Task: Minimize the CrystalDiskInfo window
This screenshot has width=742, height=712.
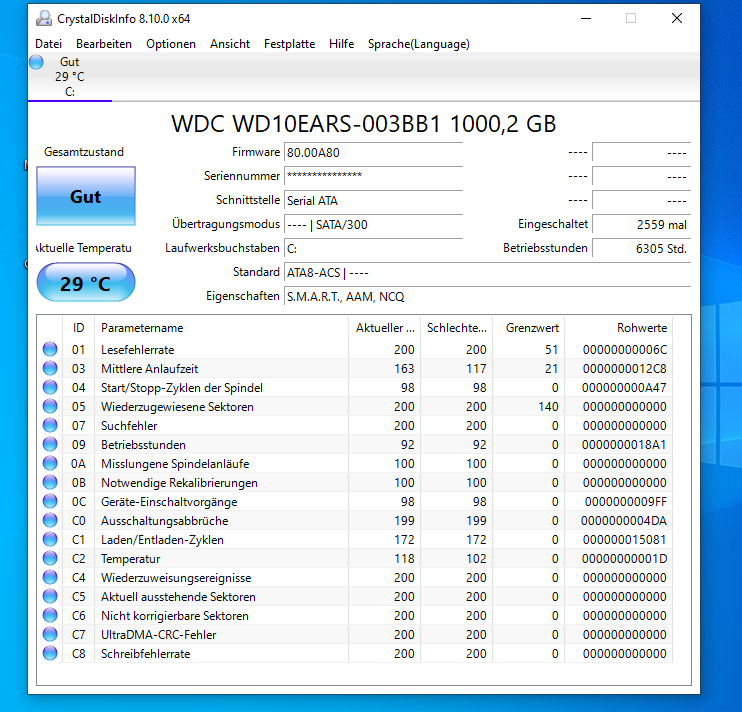Action: point(586,18)
